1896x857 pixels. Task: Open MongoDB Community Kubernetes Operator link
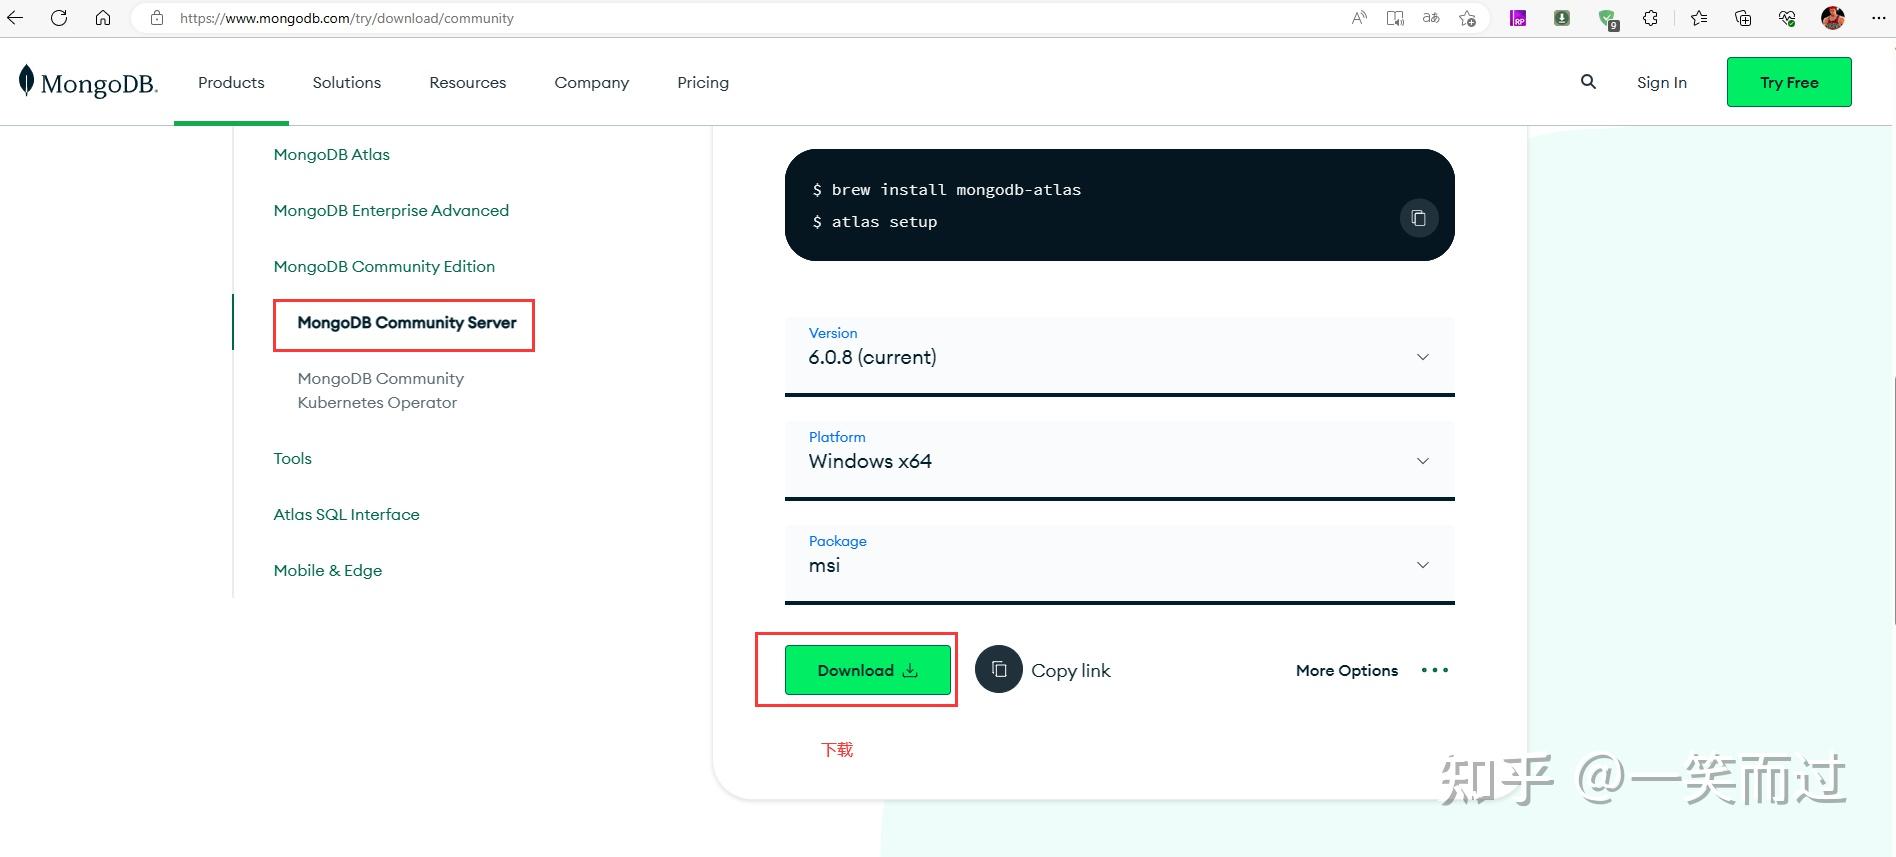click(x=380, y=390)
